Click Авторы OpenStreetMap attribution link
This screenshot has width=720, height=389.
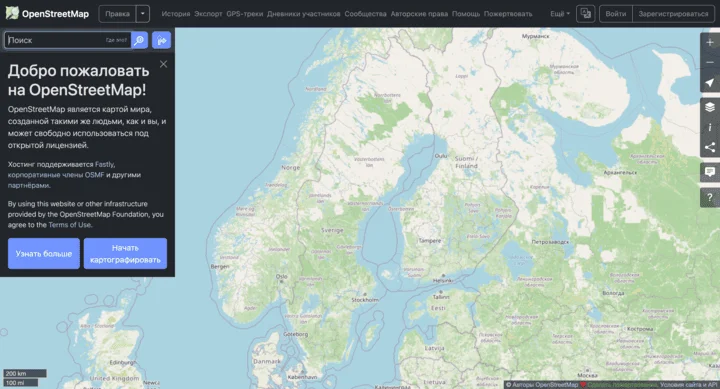coord(545,385)
